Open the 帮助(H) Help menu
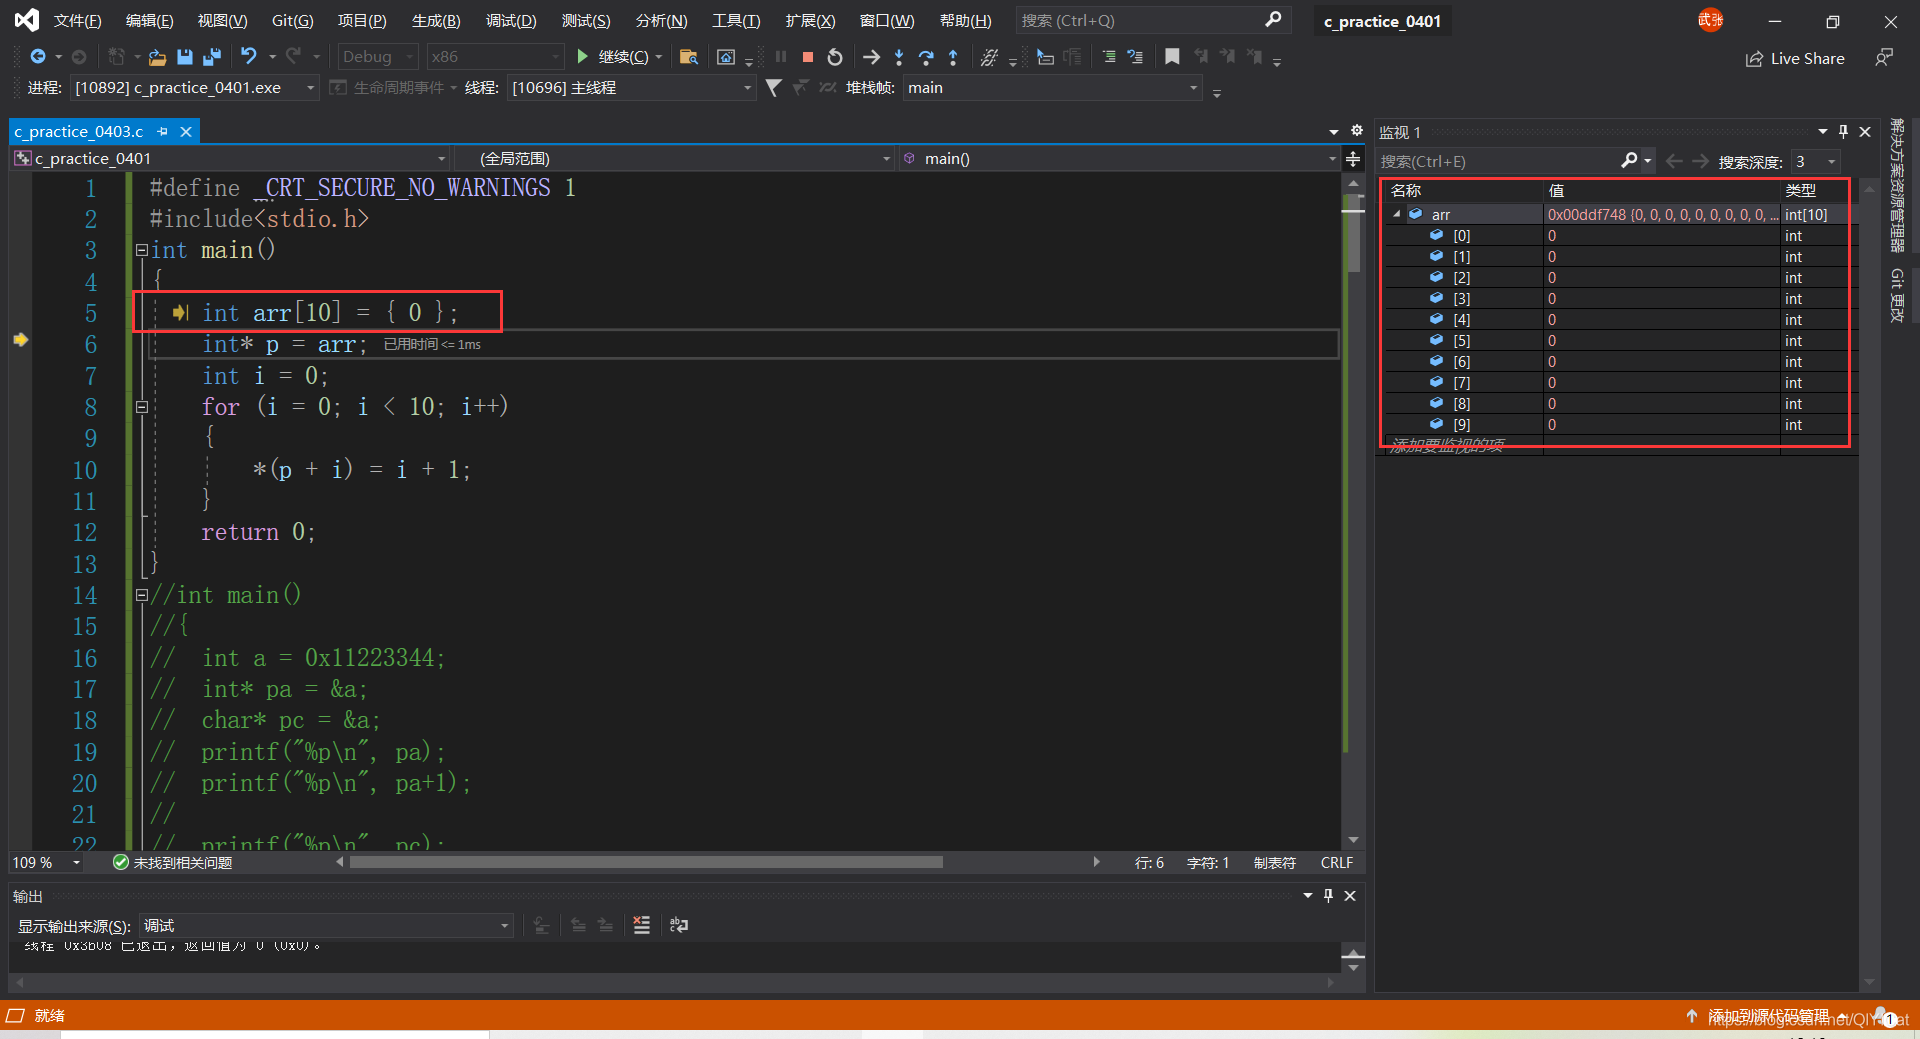 tap(966, 20)
